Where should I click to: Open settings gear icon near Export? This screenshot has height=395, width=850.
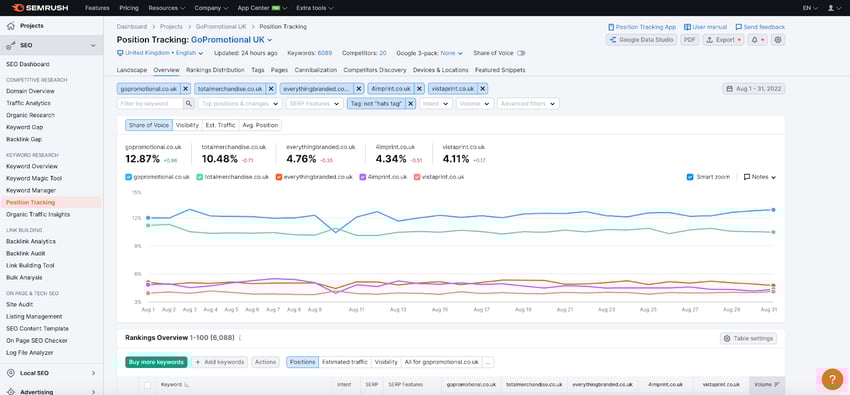pyautogui.click(x=778, y=40)
